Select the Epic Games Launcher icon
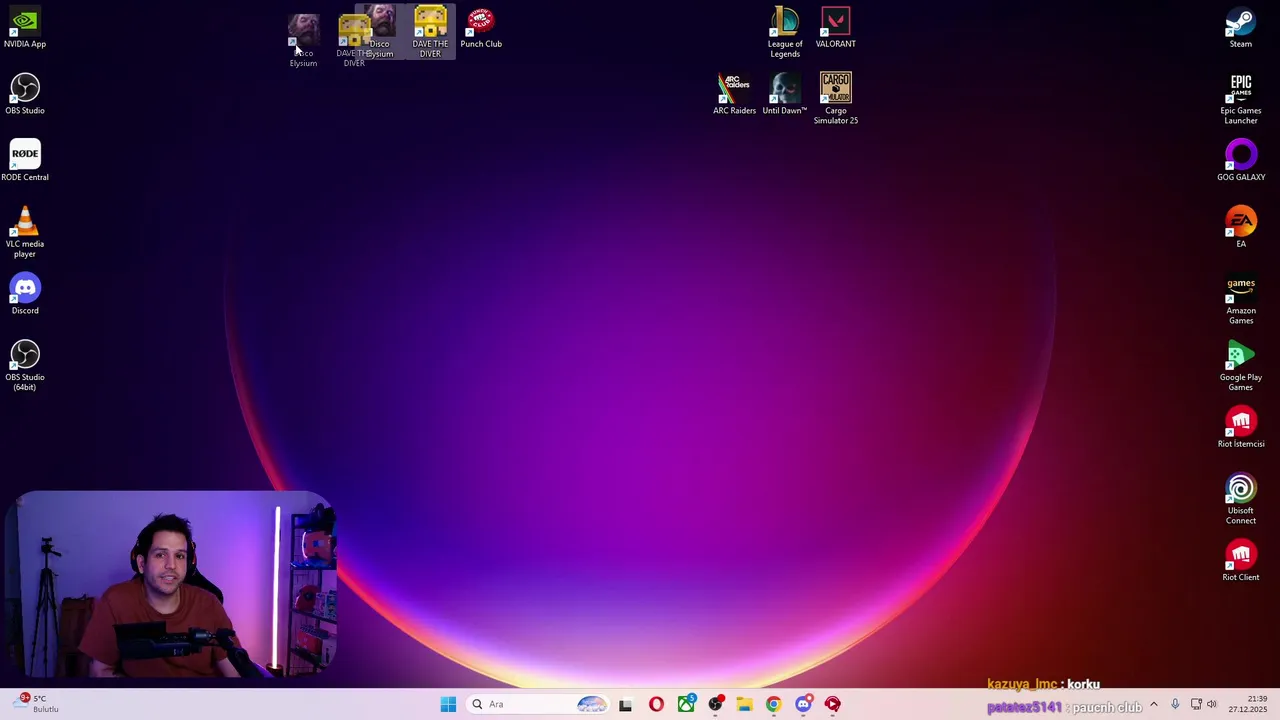Screen dimensions: 1280x720 tap(1241, 99)
